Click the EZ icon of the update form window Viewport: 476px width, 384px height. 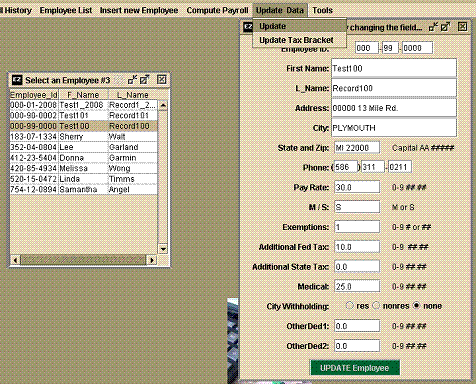pyautogui.click(x=247, y=27)
